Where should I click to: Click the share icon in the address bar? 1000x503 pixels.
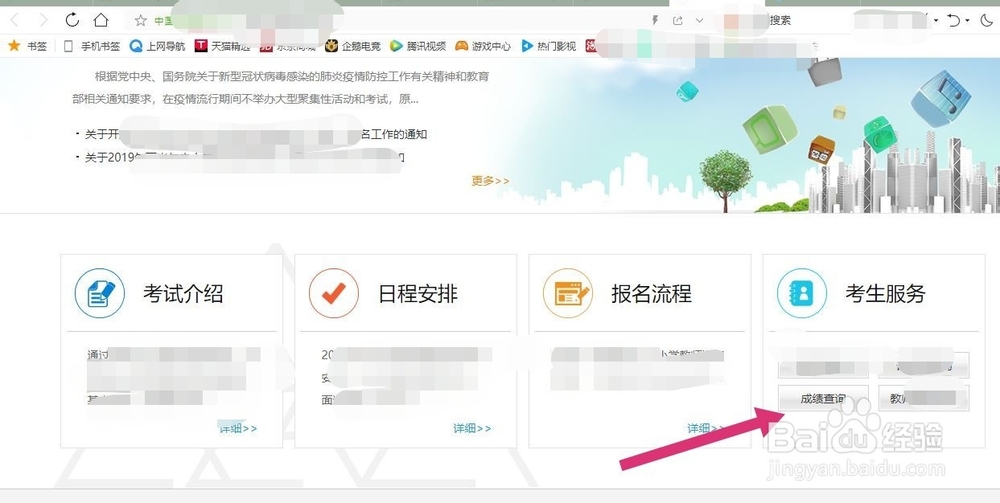[x=677, y=20]
